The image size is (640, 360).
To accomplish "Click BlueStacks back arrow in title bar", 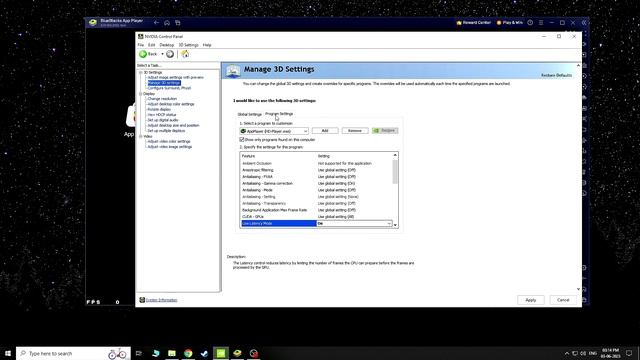I will (156, 23).
